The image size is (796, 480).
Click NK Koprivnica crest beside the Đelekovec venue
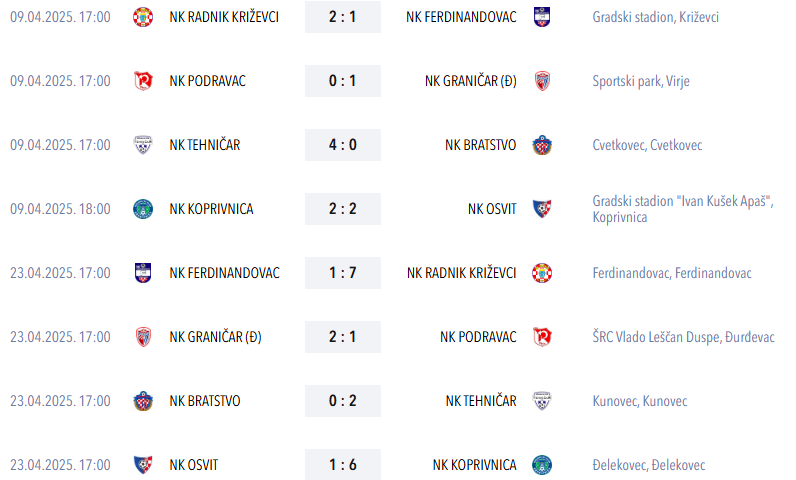click(x=542, y=465)
